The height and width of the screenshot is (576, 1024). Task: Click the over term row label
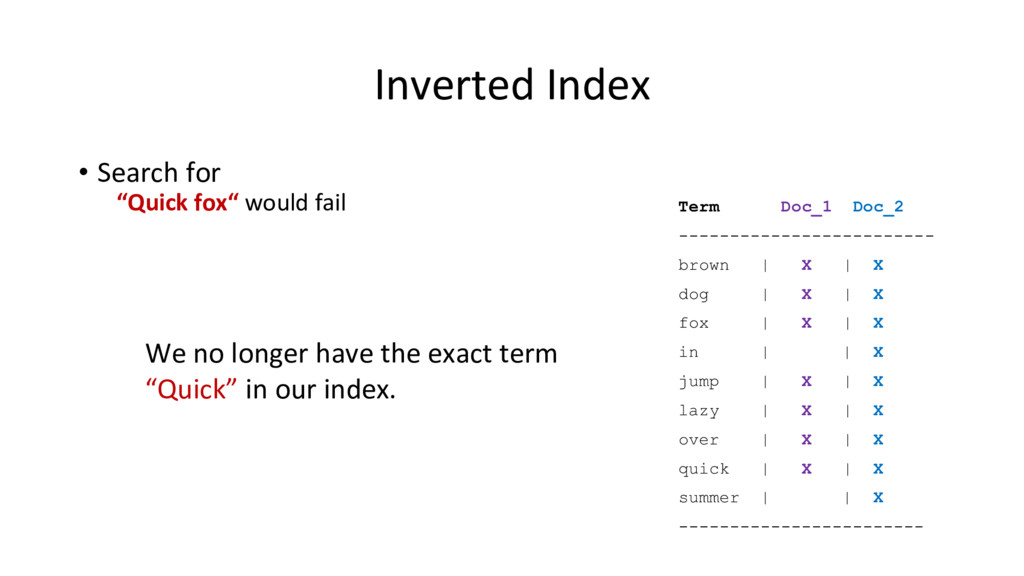click(698, 440)
